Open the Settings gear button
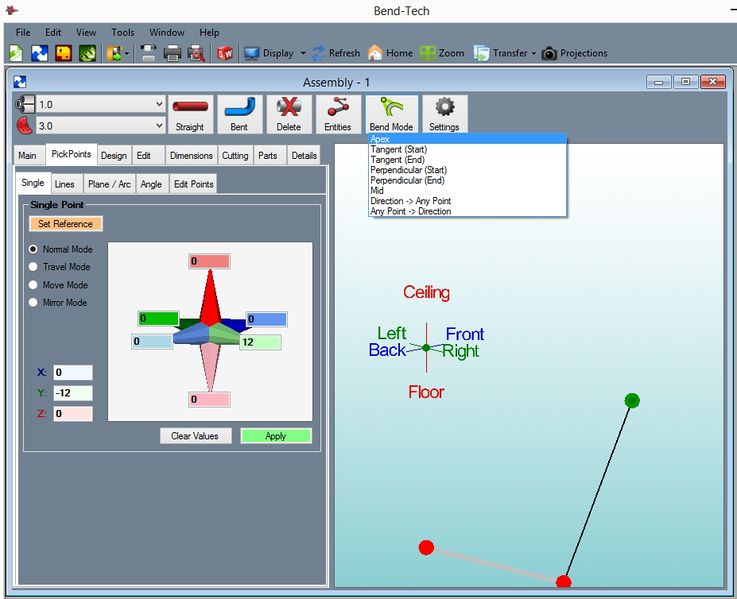This screenshot has height=599, width=737. 445,114
